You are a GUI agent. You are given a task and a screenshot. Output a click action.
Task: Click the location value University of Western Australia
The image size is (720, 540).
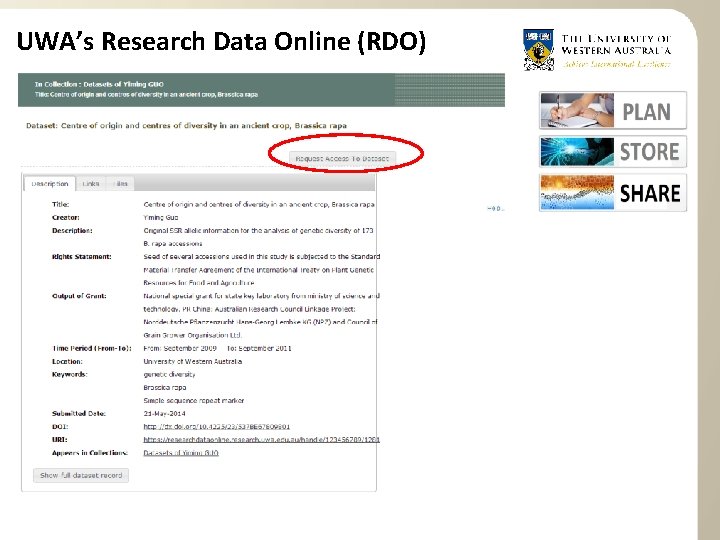193,361
